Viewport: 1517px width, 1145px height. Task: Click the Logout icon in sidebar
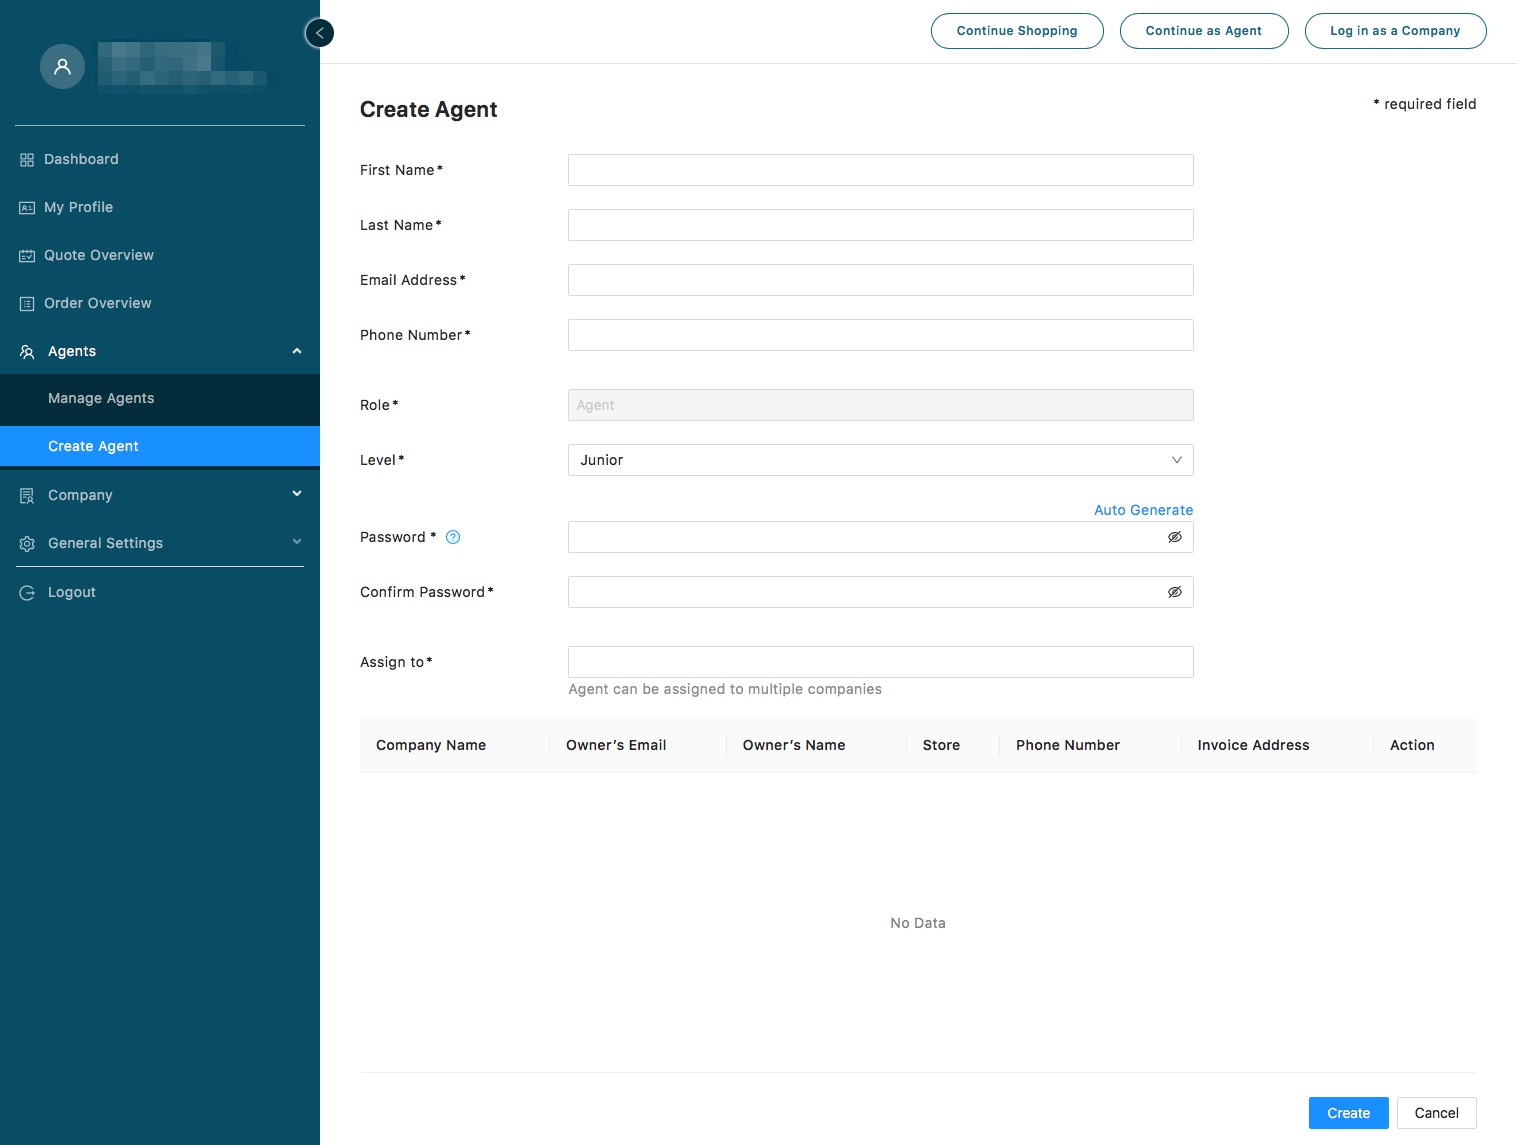tap(27, 593)
